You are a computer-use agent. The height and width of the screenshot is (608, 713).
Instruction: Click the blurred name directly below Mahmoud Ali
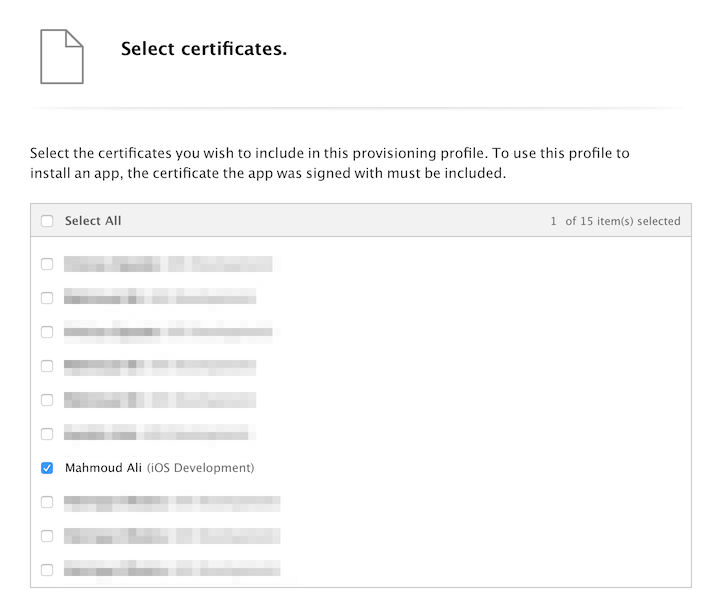[172, 502]
